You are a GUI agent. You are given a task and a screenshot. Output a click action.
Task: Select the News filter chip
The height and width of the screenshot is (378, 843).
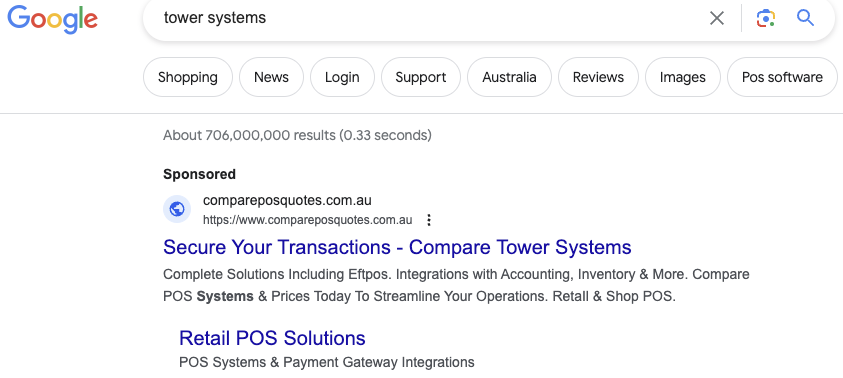[272, 77]
